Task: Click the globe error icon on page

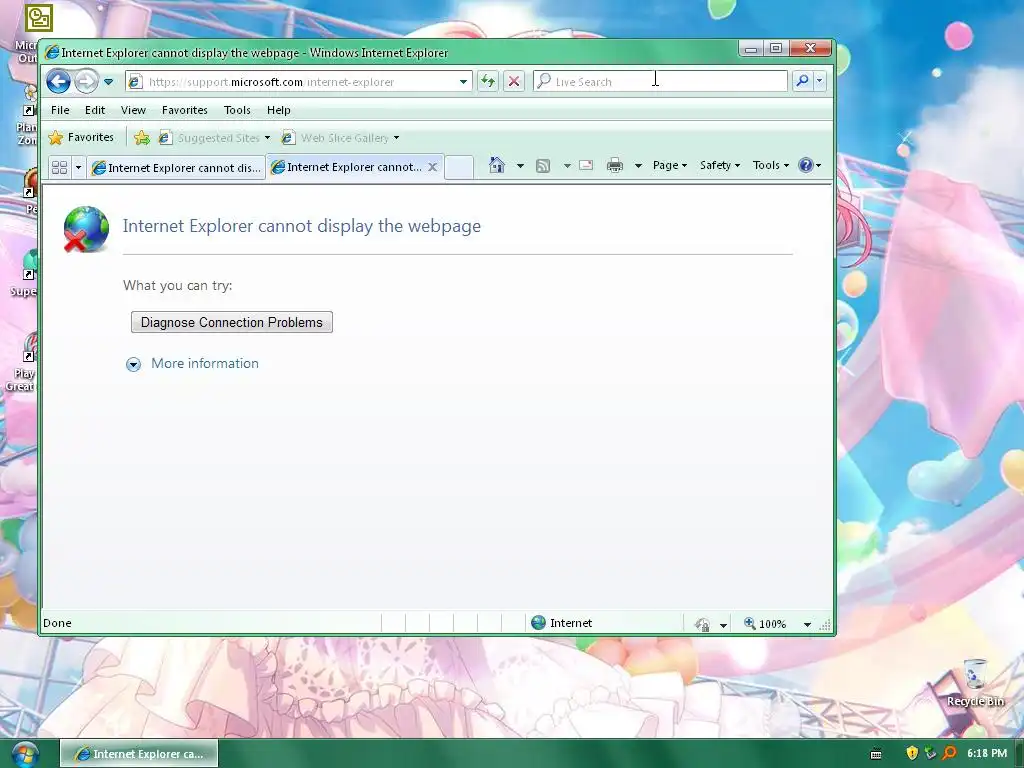Action: (x=86, y=229)
